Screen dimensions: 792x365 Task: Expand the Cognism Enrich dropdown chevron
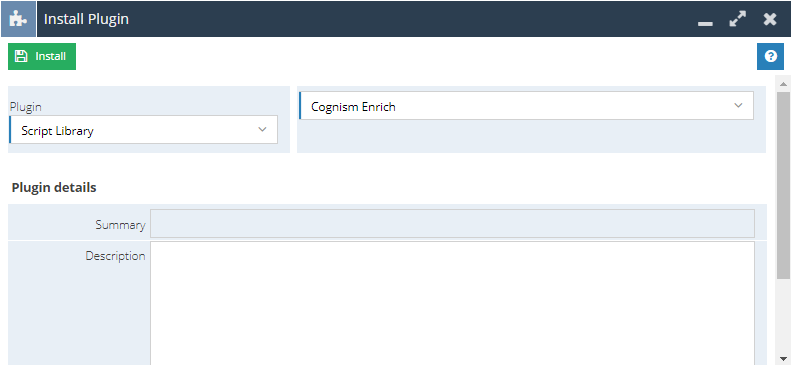click(738, 106)
